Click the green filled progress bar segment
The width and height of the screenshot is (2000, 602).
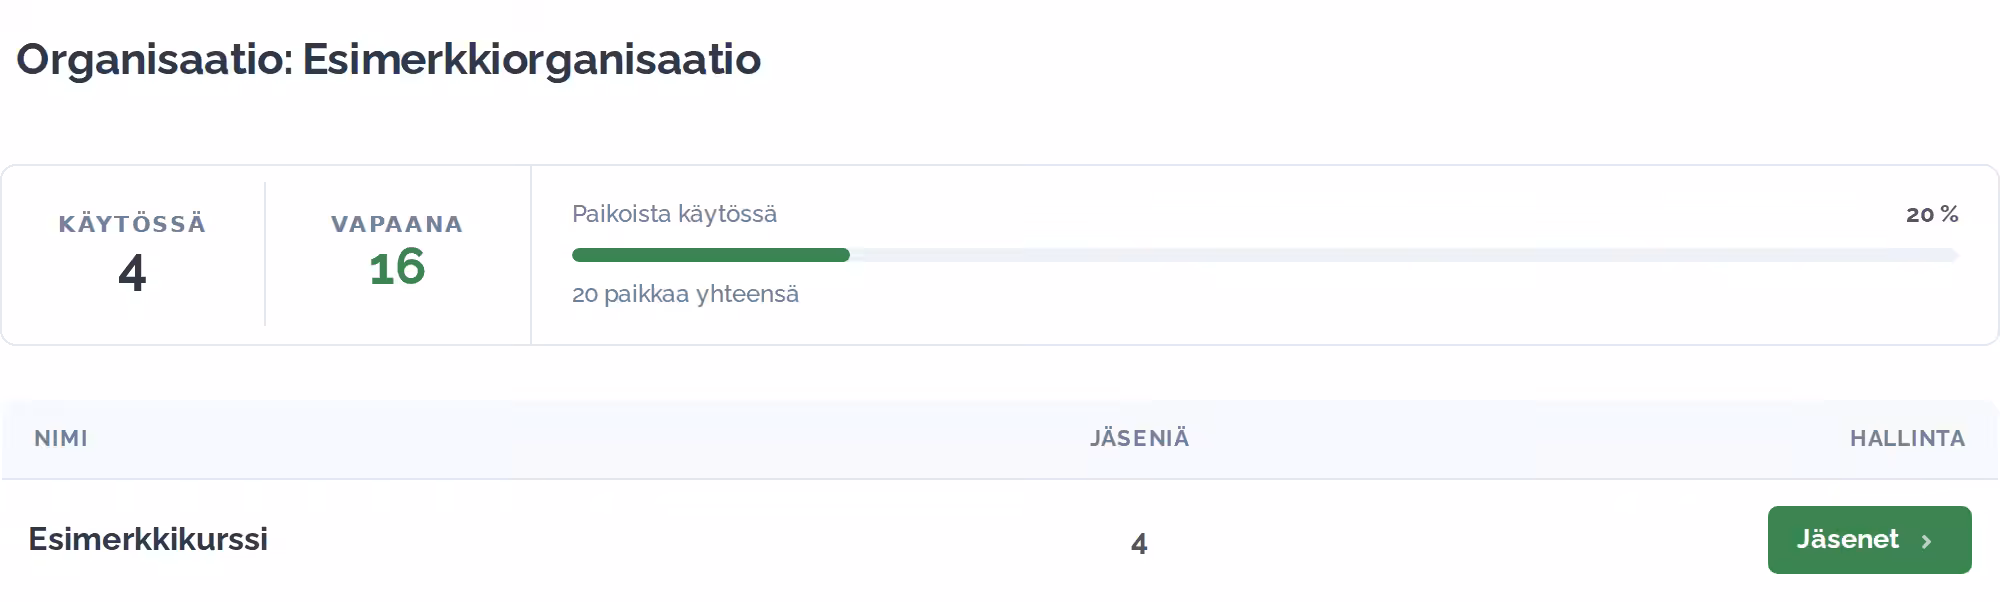711,255
